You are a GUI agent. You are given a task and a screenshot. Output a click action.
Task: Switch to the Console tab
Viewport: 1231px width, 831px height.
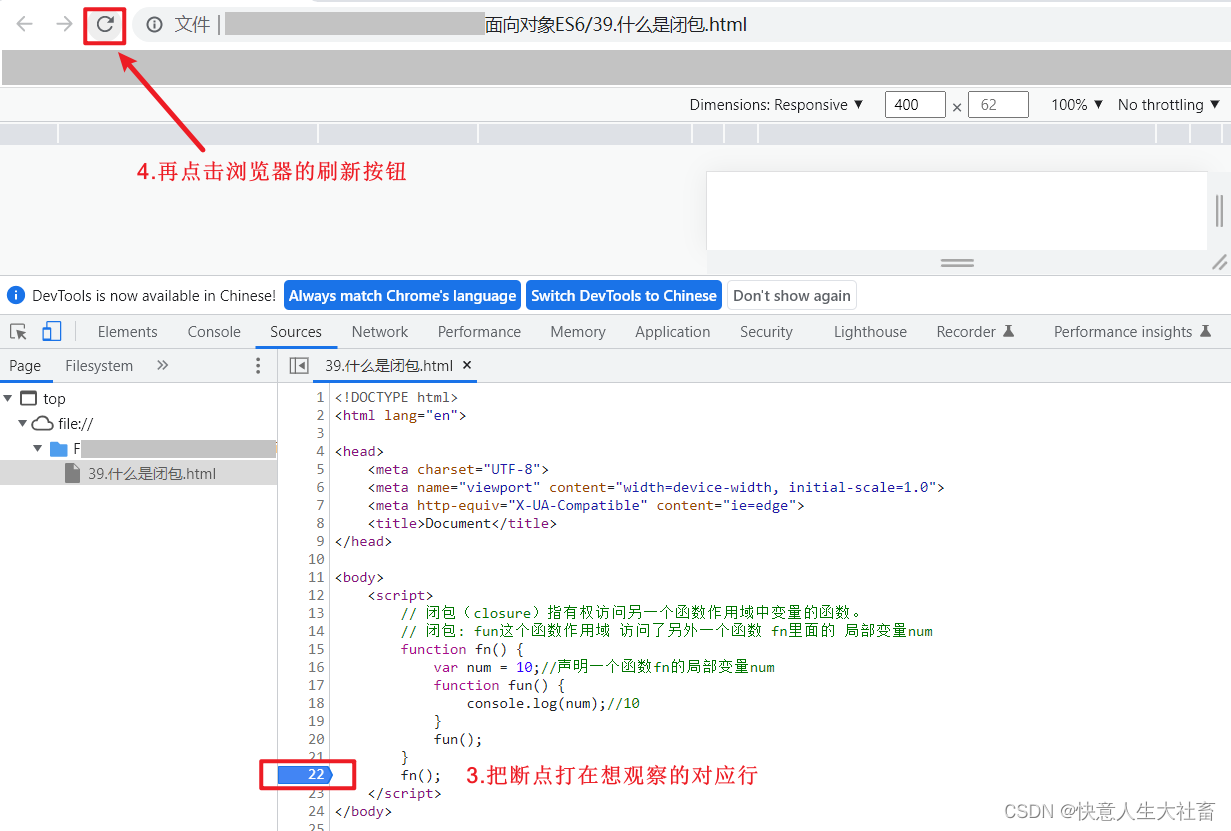click(213, 331)
